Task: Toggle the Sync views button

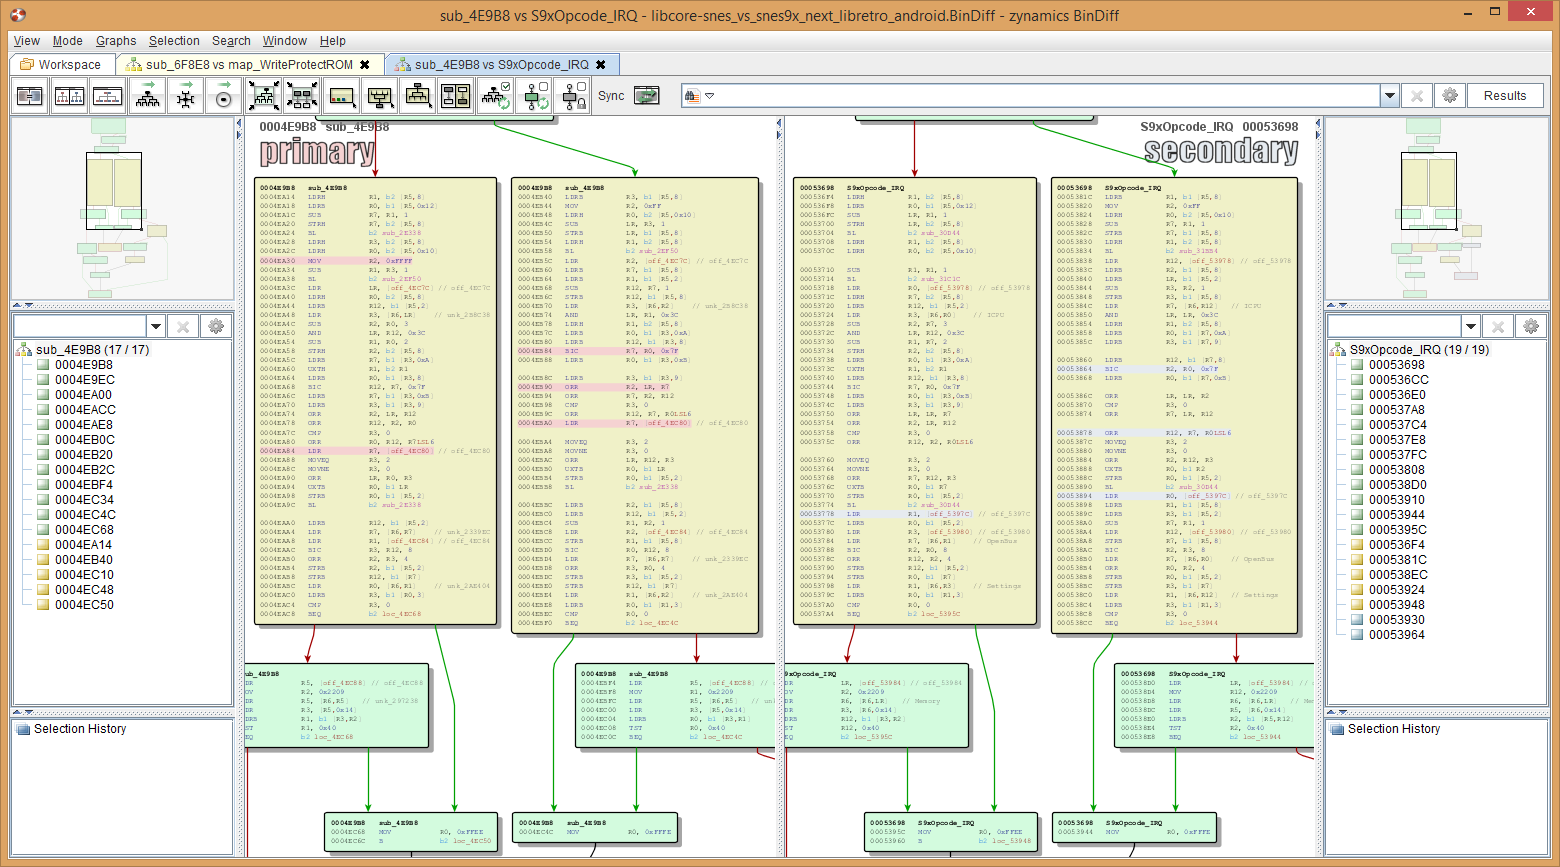Action: tap(647, 96)
